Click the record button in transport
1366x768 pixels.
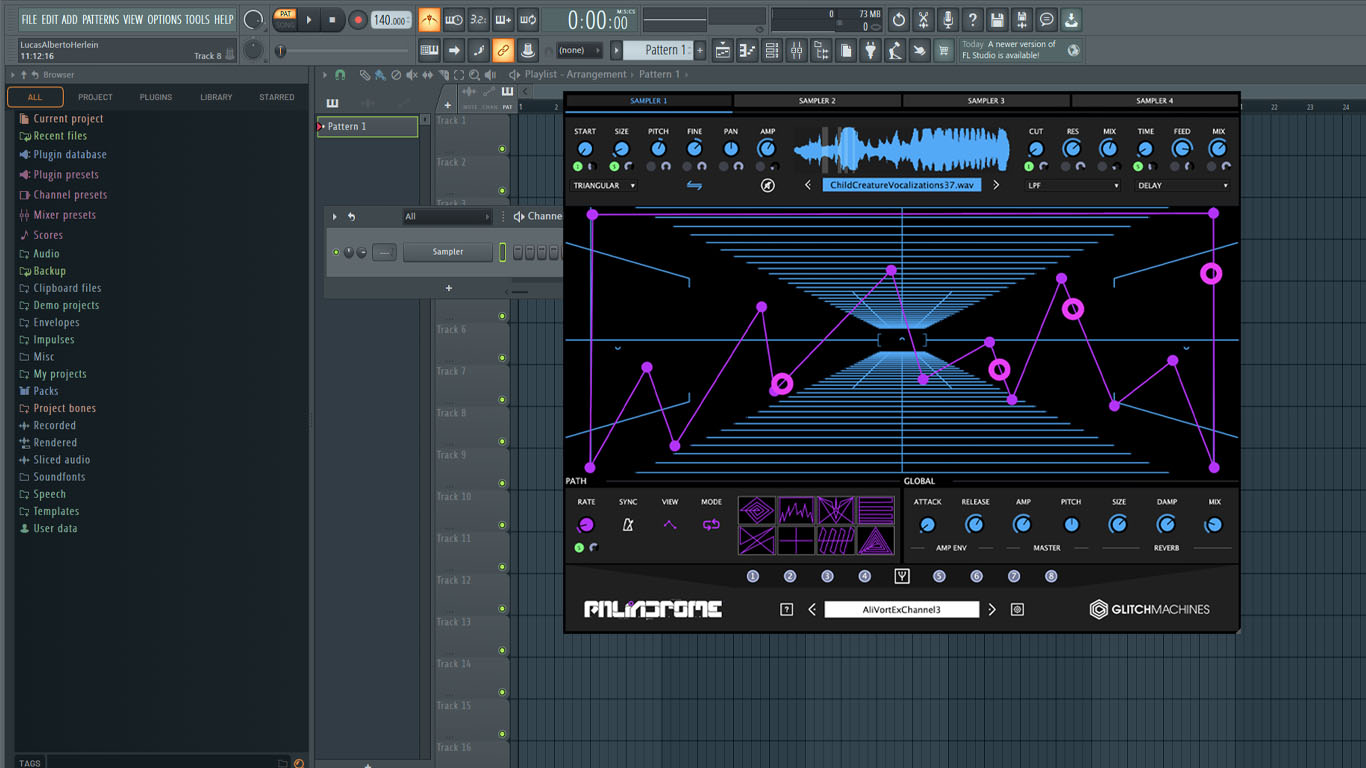[358, 20]
